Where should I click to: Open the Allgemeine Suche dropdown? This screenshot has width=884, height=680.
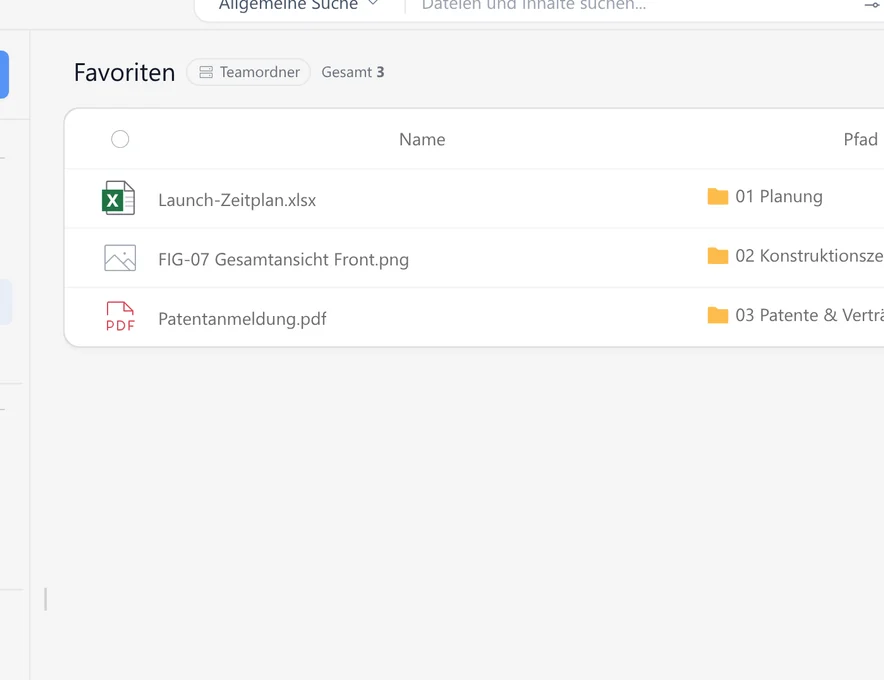pyautogui.click(x=298, y=5)
